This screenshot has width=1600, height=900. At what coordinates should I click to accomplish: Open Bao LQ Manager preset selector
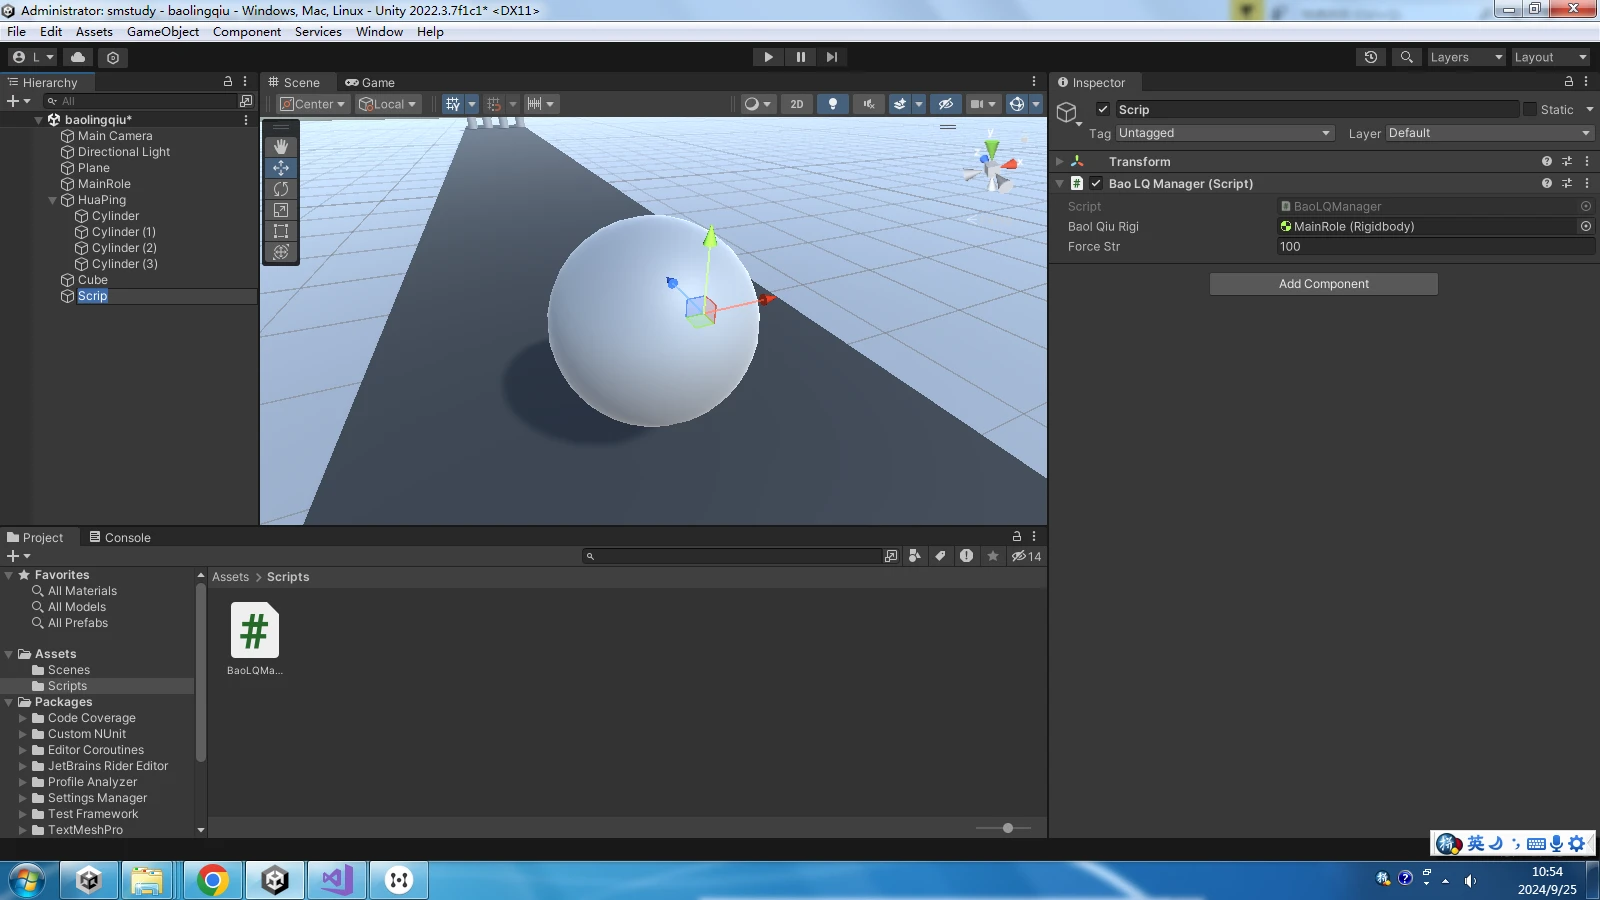[1567, 183]
